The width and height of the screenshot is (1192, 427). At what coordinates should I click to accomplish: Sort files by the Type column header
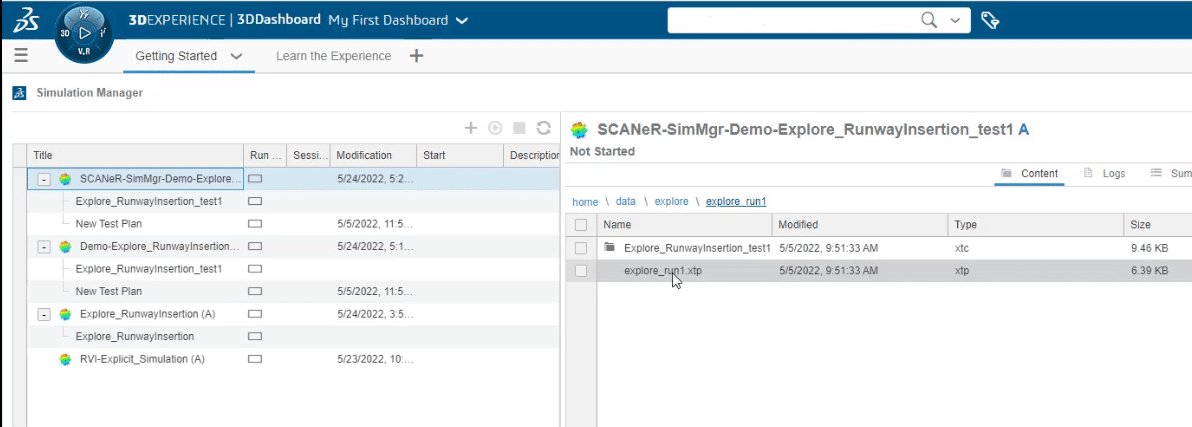(x=1035, y=225)
